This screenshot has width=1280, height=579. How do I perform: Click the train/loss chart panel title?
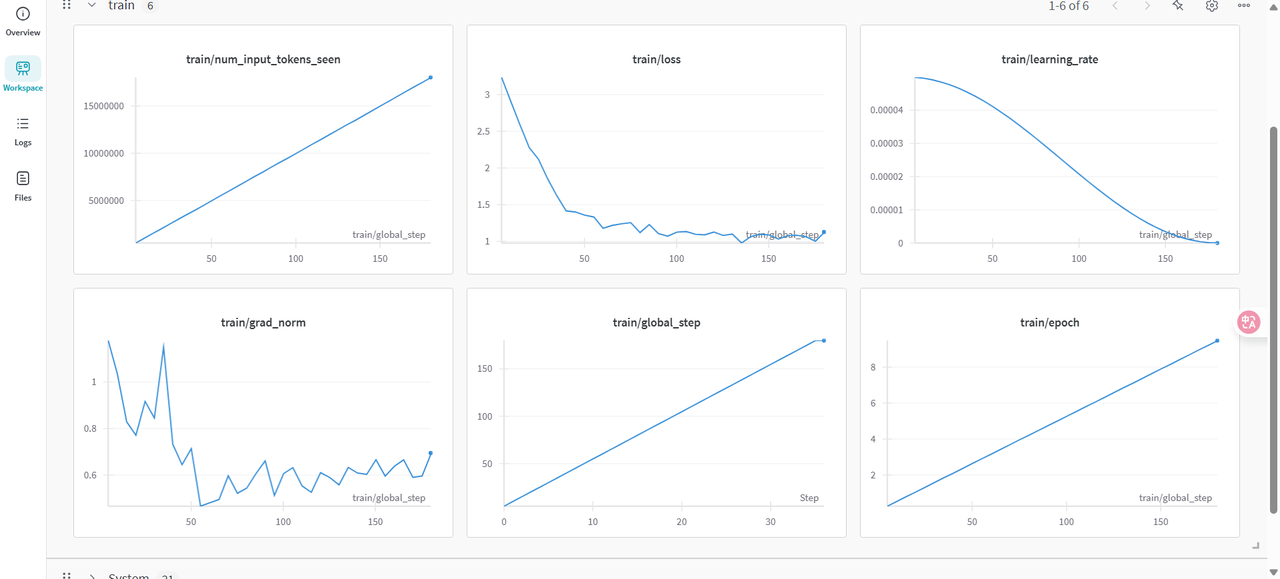coord(656,60)
